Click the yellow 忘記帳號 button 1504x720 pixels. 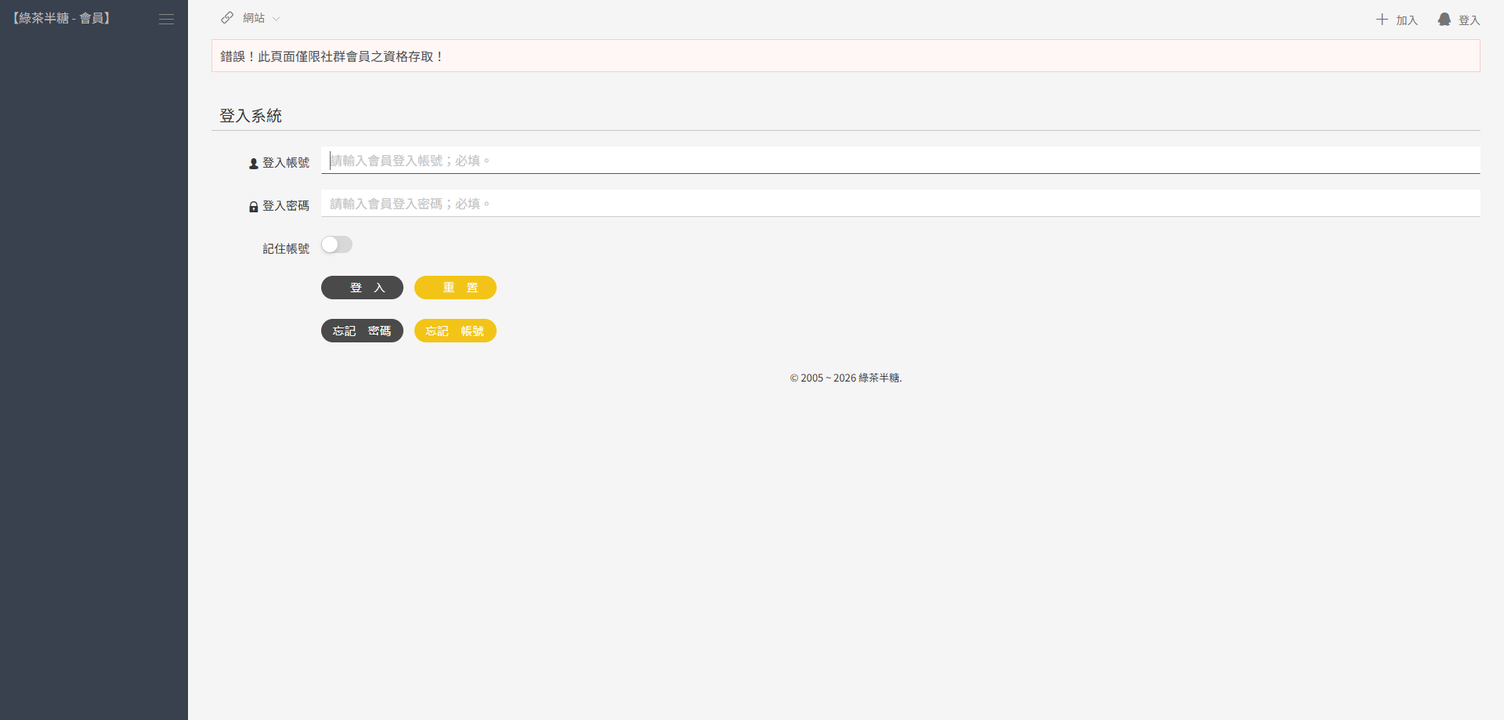coord(455,331)
